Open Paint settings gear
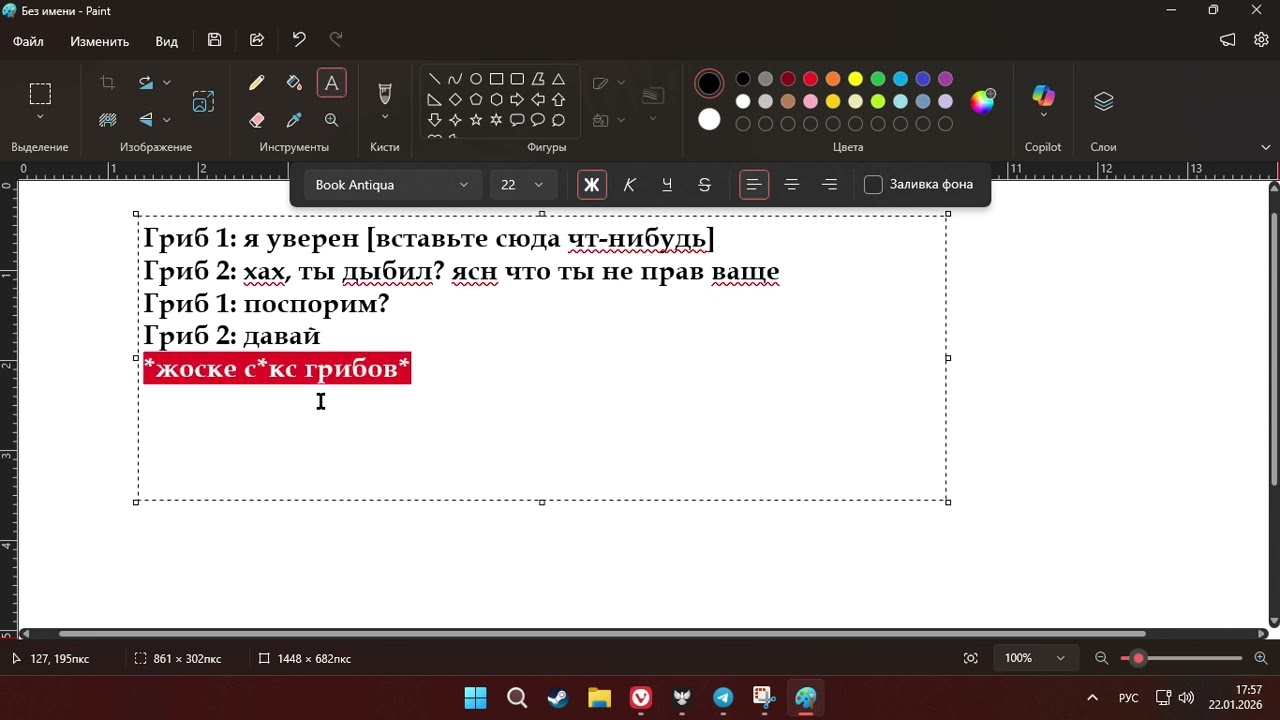1280x720 pixels. pos(1261,40)
